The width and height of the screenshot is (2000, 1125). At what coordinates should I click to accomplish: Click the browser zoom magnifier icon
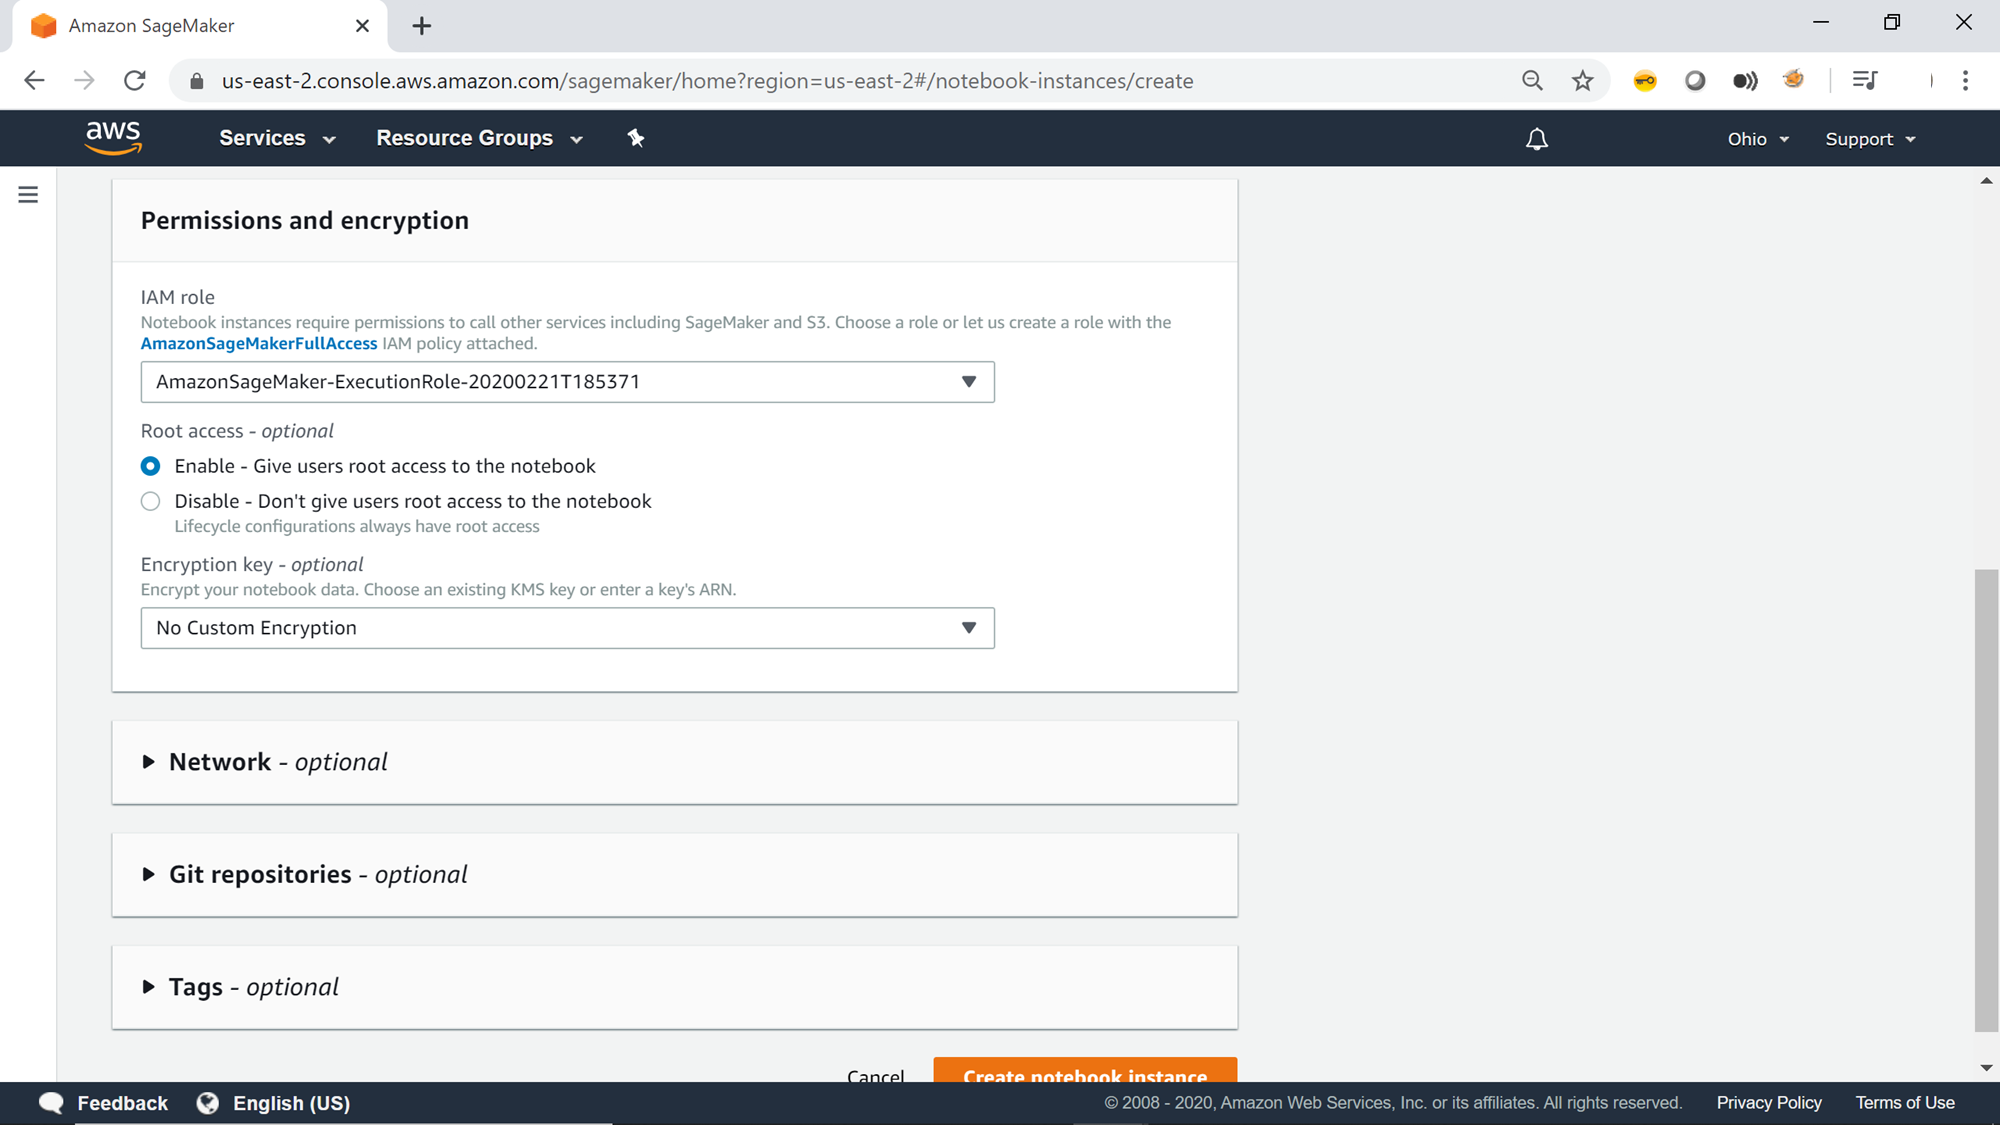pyautogui.click(x=1532, y=81)
